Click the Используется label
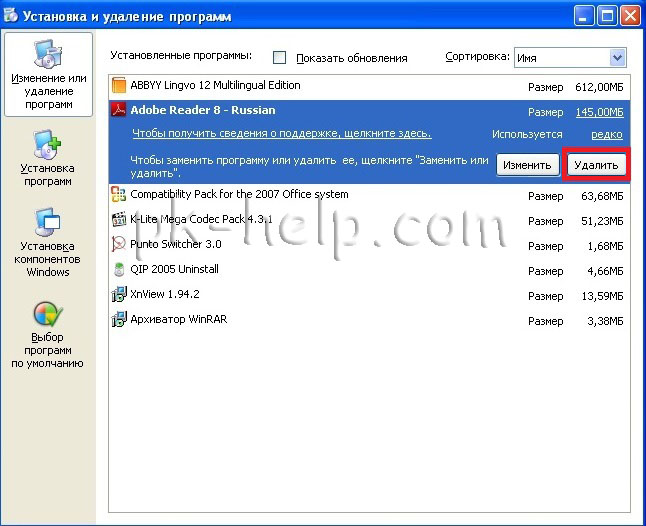Screen dimensions: 646x526 pyautogui.click(x=527, y=134)
